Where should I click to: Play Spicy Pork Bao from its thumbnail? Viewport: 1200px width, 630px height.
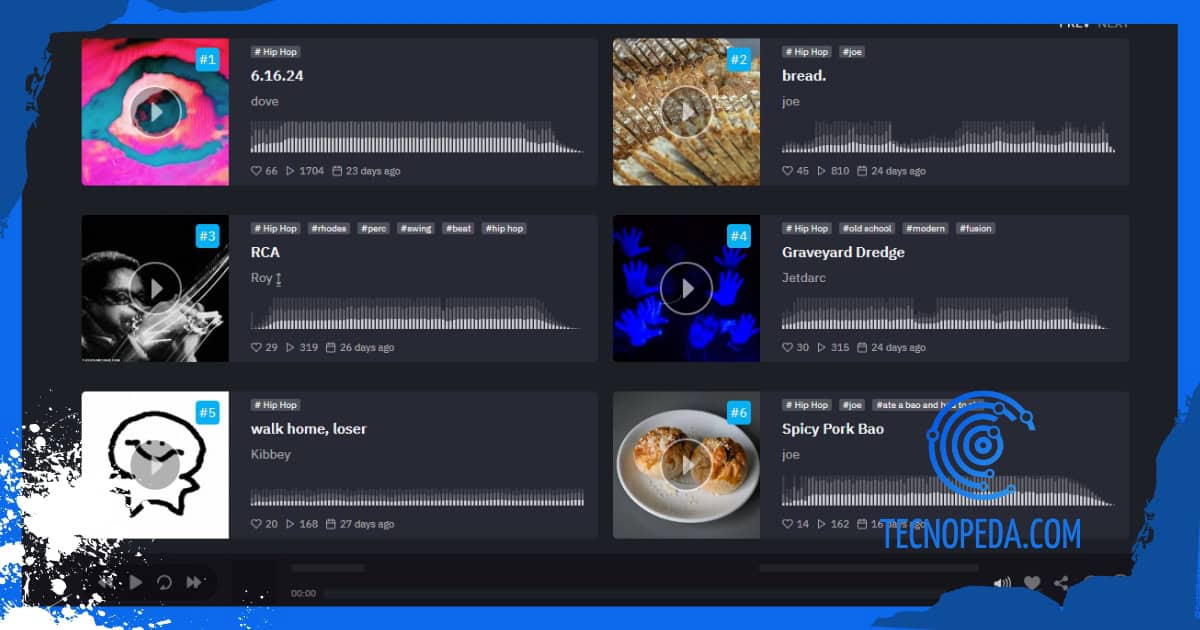(687, 465)
